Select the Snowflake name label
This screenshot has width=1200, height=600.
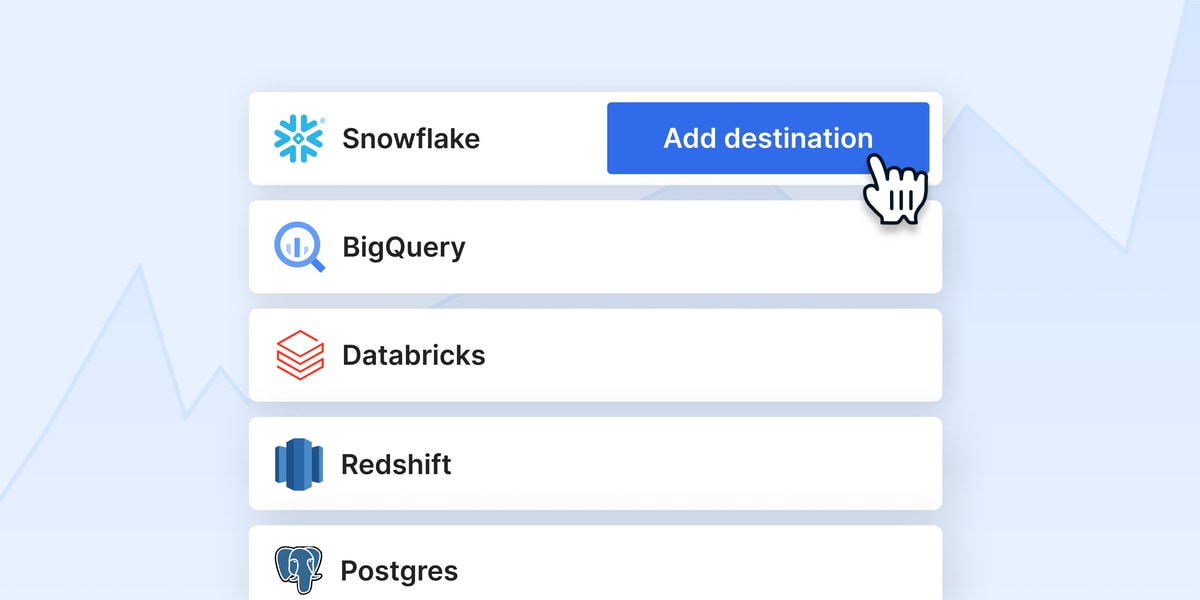click(411, 138)
